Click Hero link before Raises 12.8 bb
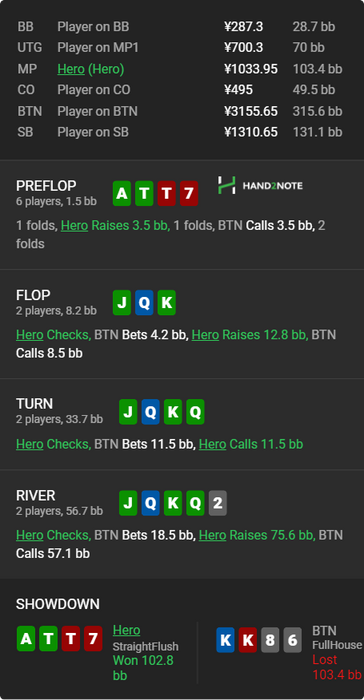 coord(205,334)
